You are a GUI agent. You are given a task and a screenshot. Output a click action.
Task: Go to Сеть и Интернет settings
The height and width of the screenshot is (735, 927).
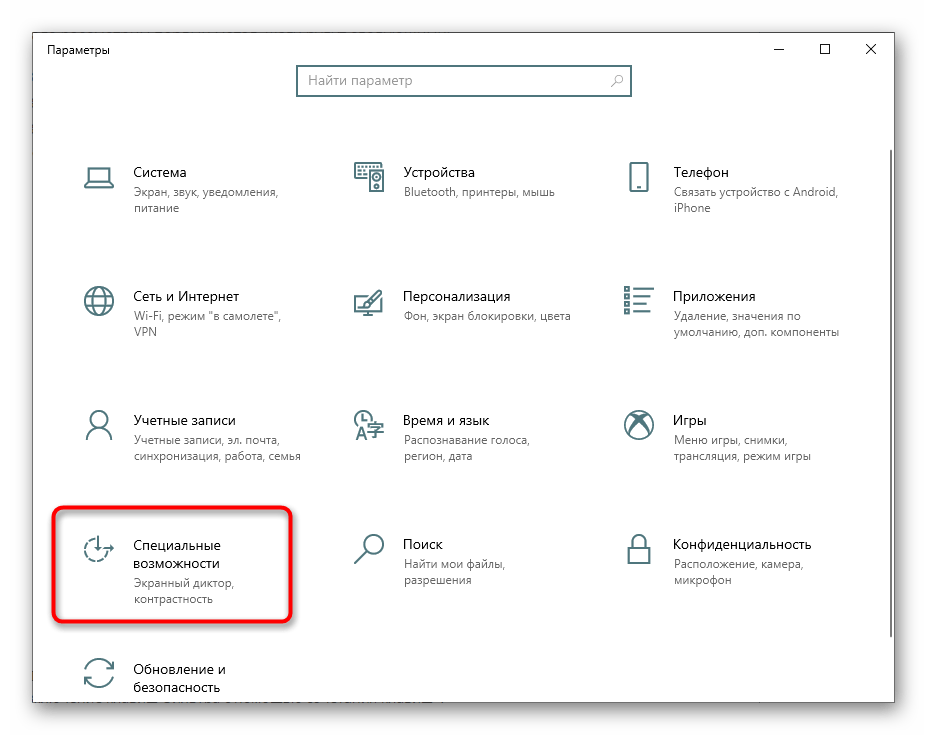(x=186, y=296)
